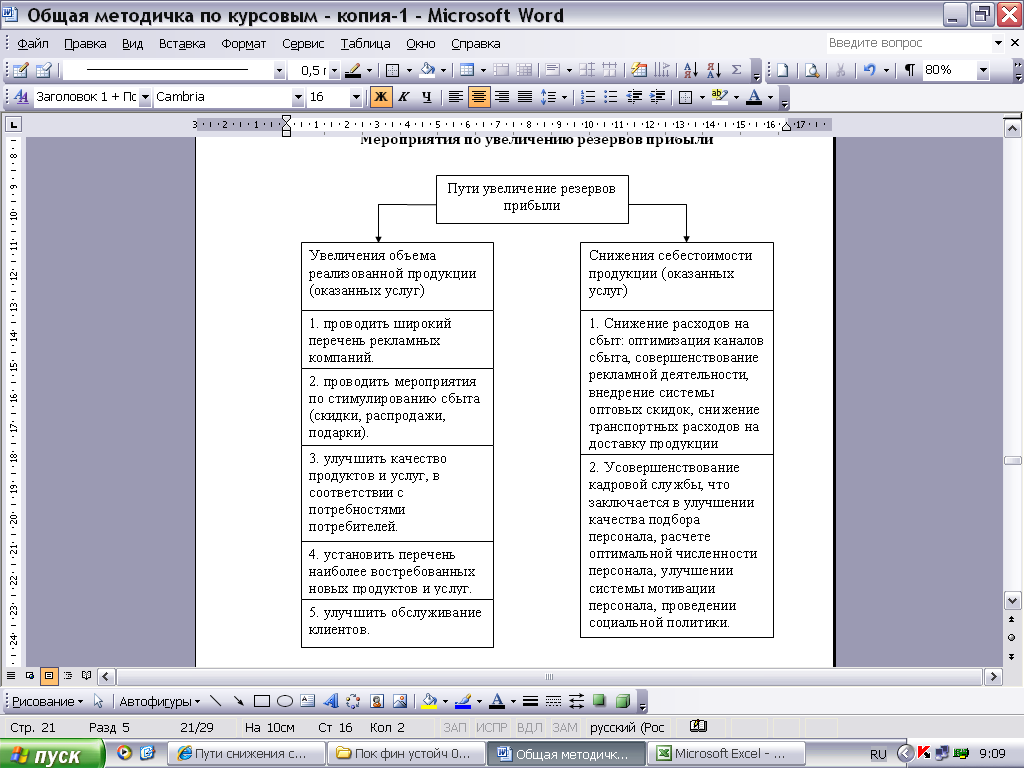Align text to the right
The height and width of the screenshot is (768, 1024).
502,97
